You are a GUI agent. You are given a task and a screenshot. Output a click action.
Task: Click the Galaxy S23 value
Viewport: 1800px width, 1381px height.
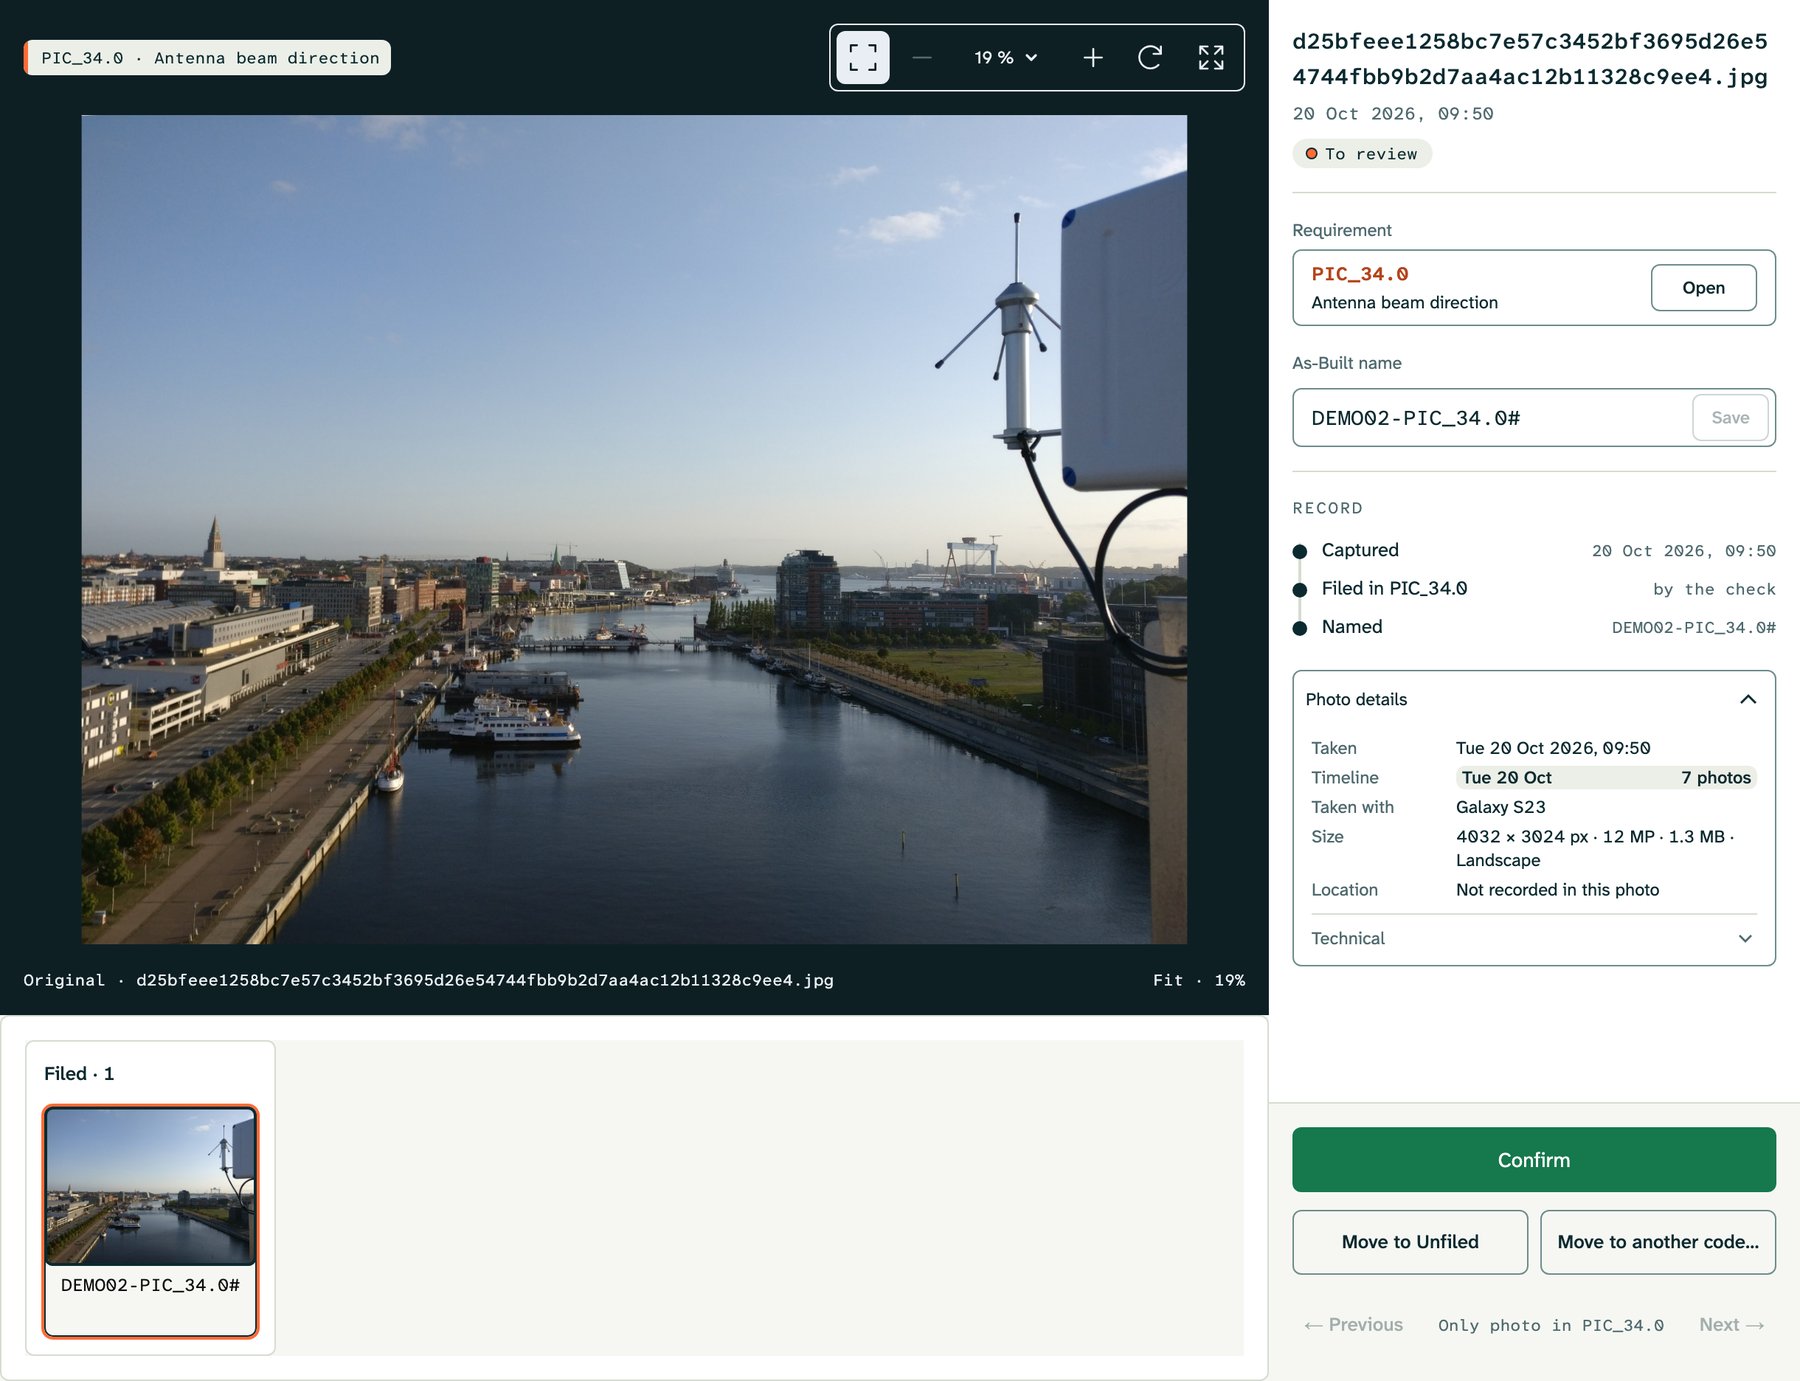point(1500,807)
